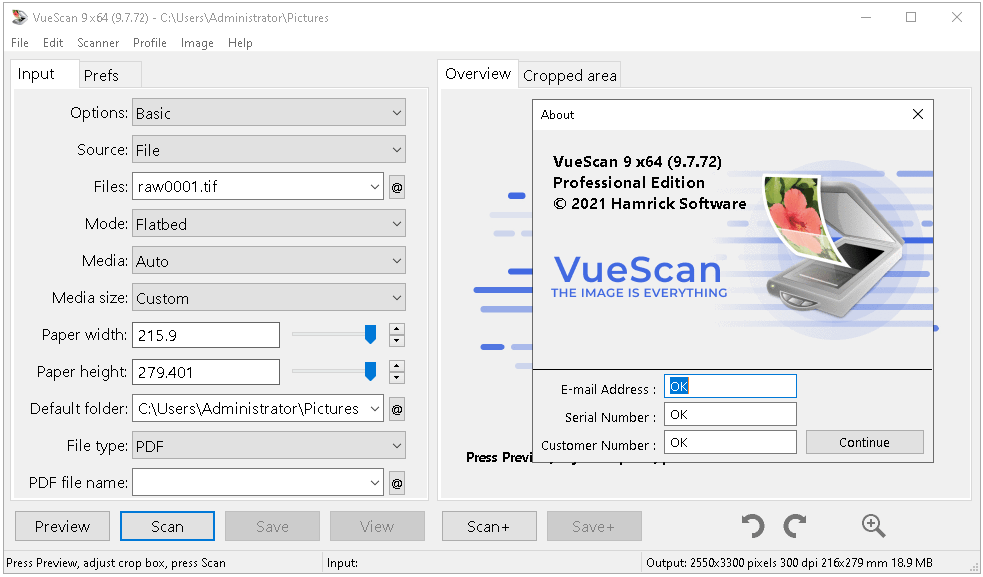Click the '© 2021 Hamrick Software' text
983x577 pixels.
pyautogui.click(x=650, y=204)
